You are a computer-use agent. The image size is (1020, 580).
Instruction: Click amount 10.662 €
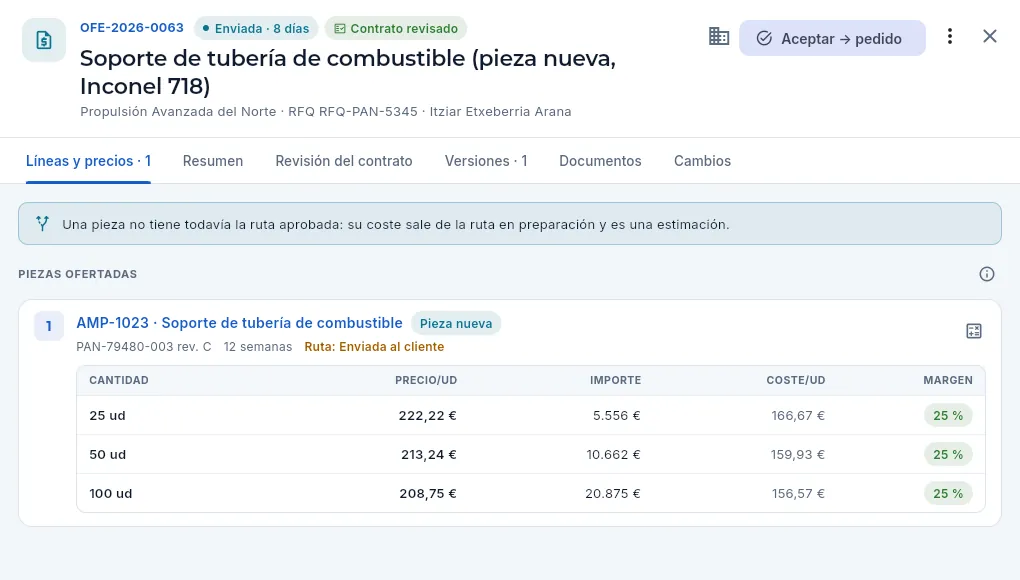pyautogui.click(x=613, y=455)
